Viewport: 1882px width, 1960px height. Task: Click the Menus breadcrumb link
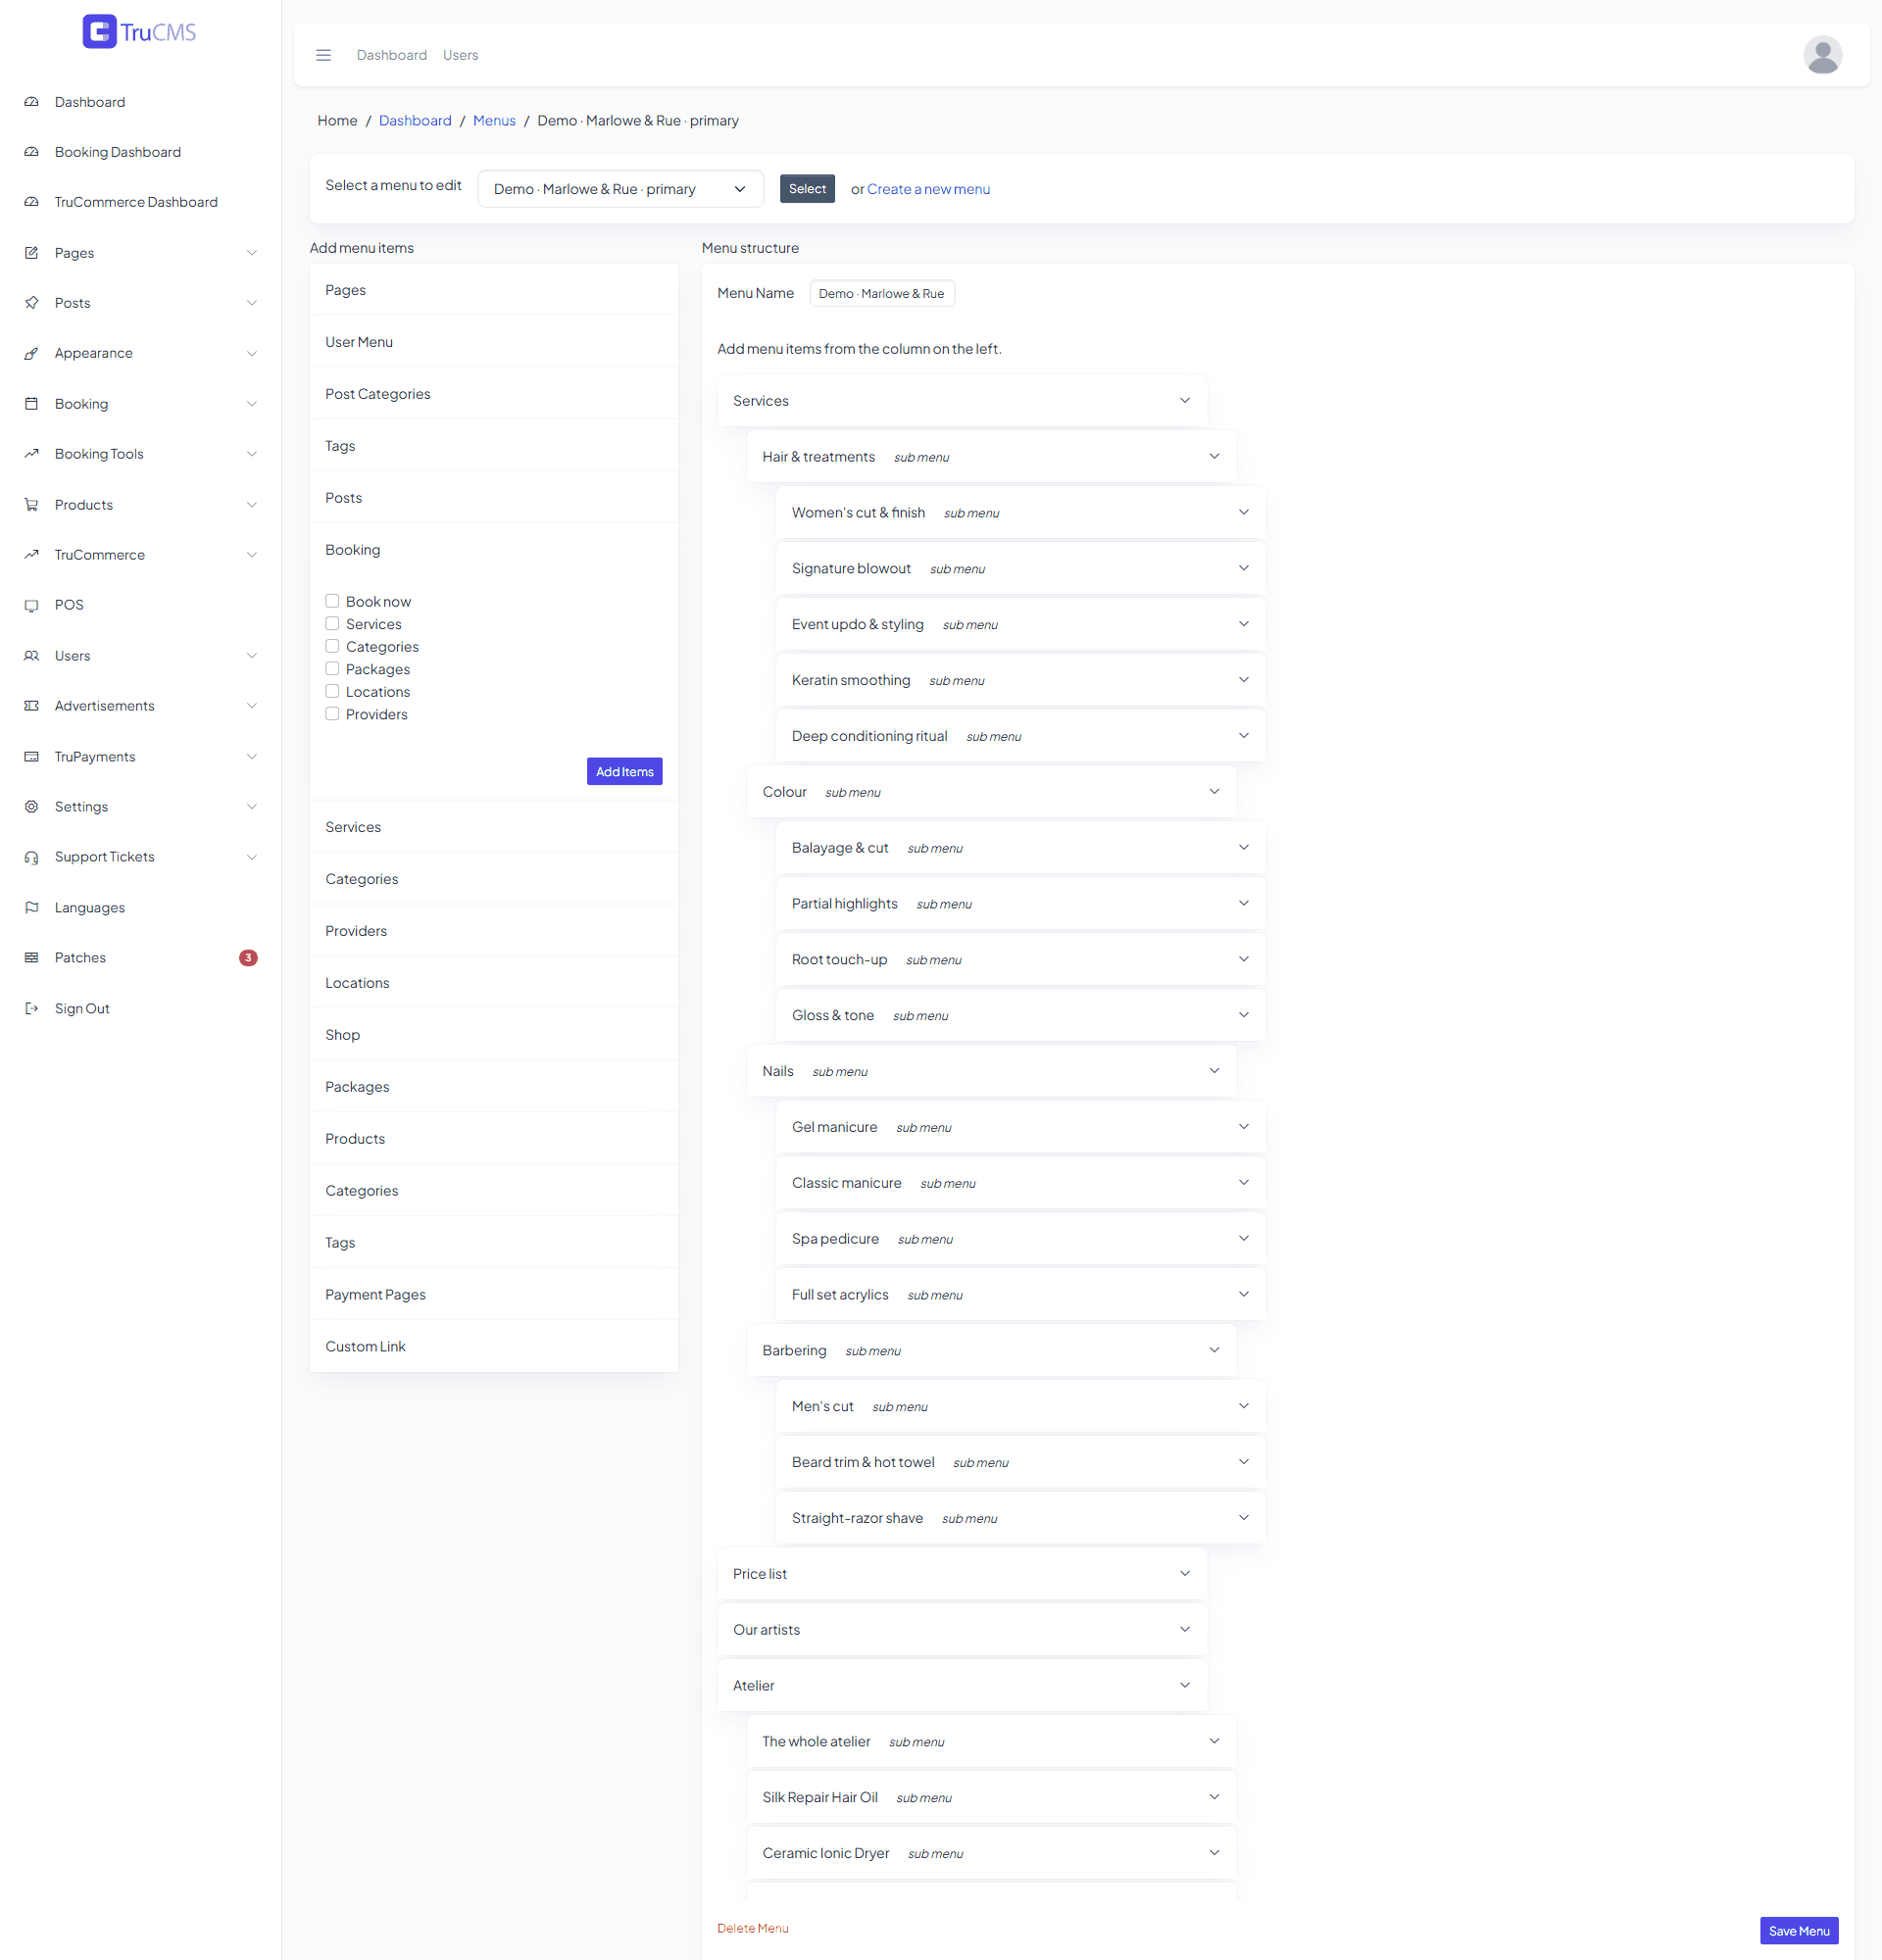(494, 121)
